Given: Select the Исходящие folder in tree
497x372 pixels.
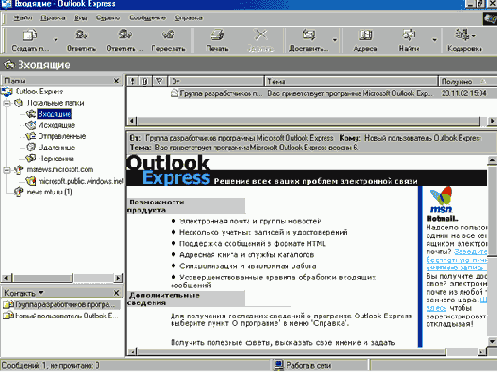Looking at the screenshot, I should pyautogui.click(x=57, y=125).
